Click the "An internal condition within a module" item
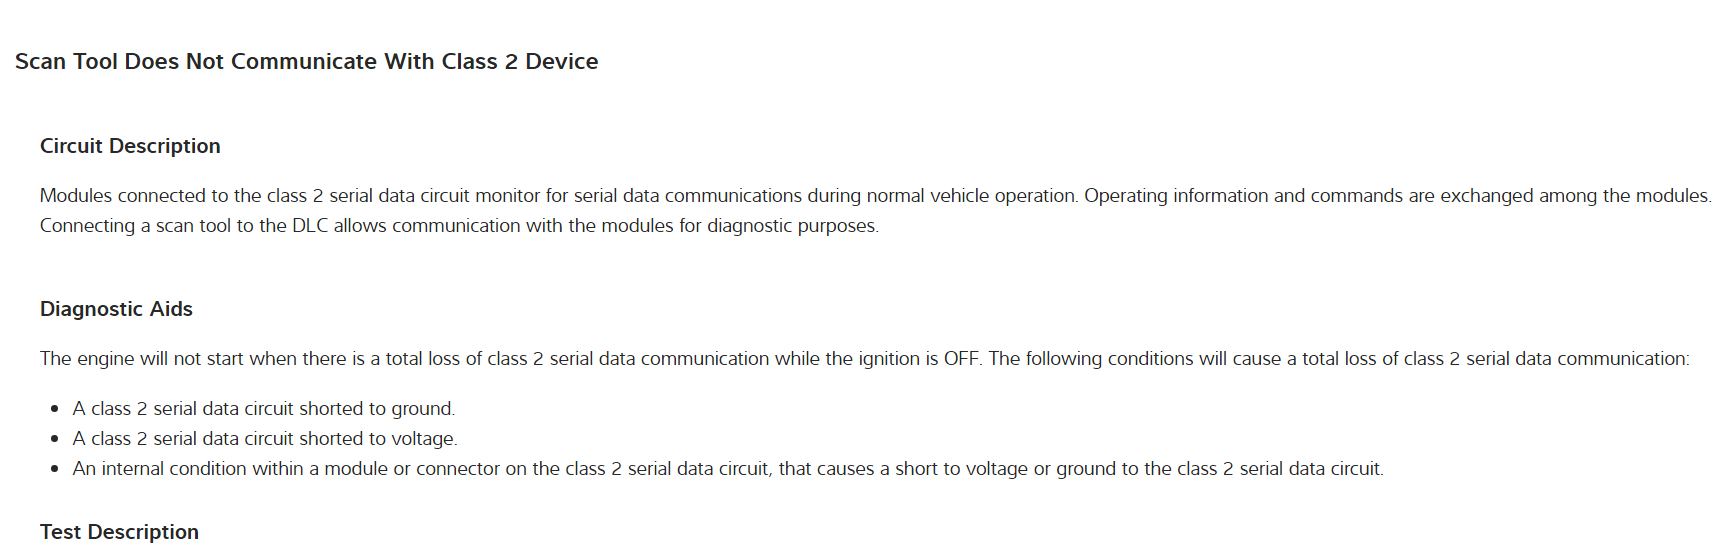The width and height of the screenshot is (1732, 546). point(728,469)
